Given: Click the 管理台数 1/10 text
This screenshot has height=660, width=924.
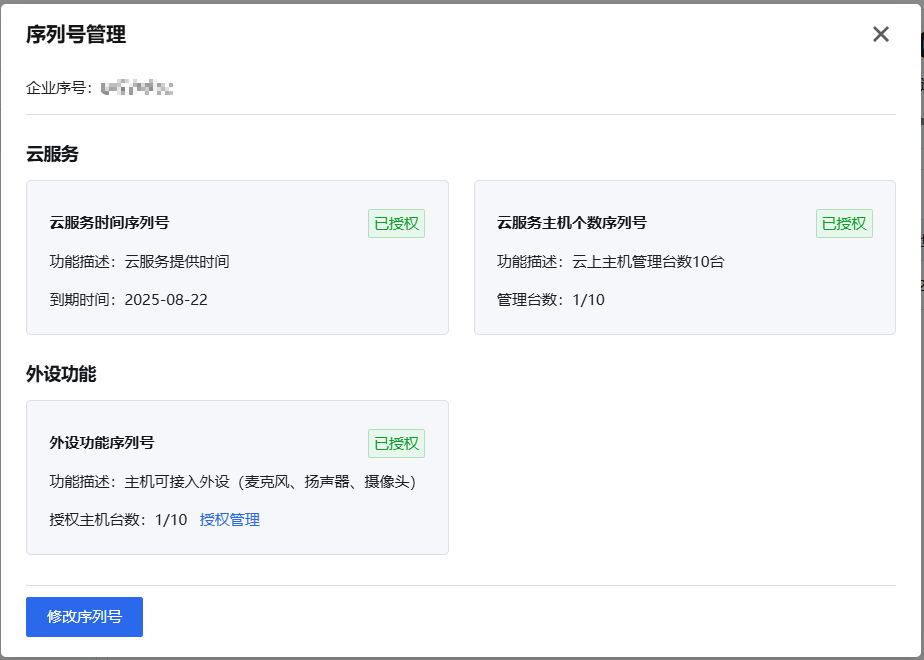Looking at the screenshot, I should (x=550, y=300).
